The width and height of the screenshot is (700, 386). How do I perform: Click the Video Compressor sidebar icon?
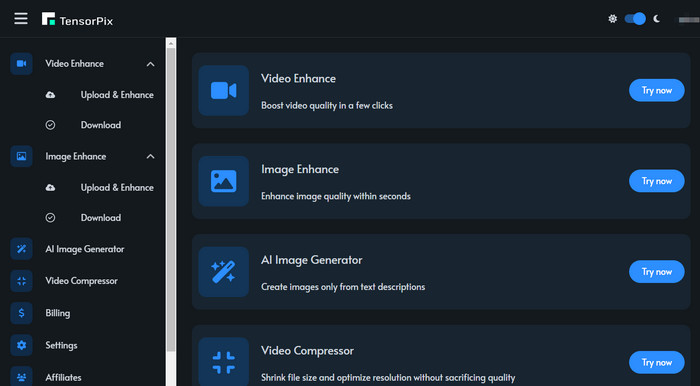pos(21,281)
